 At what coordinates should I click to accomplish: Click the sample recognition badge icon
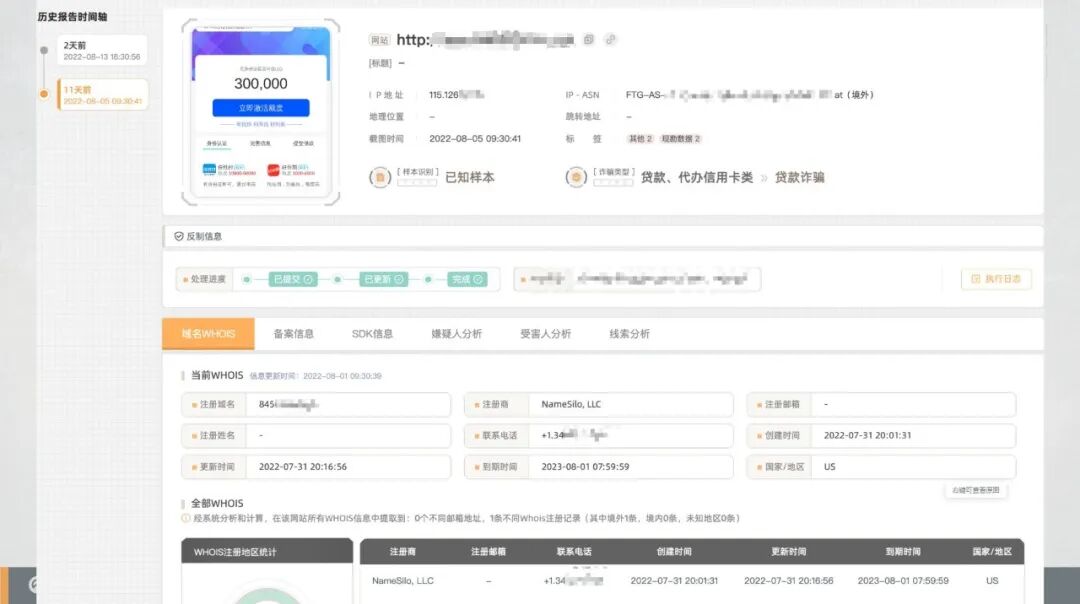[380, 178]
